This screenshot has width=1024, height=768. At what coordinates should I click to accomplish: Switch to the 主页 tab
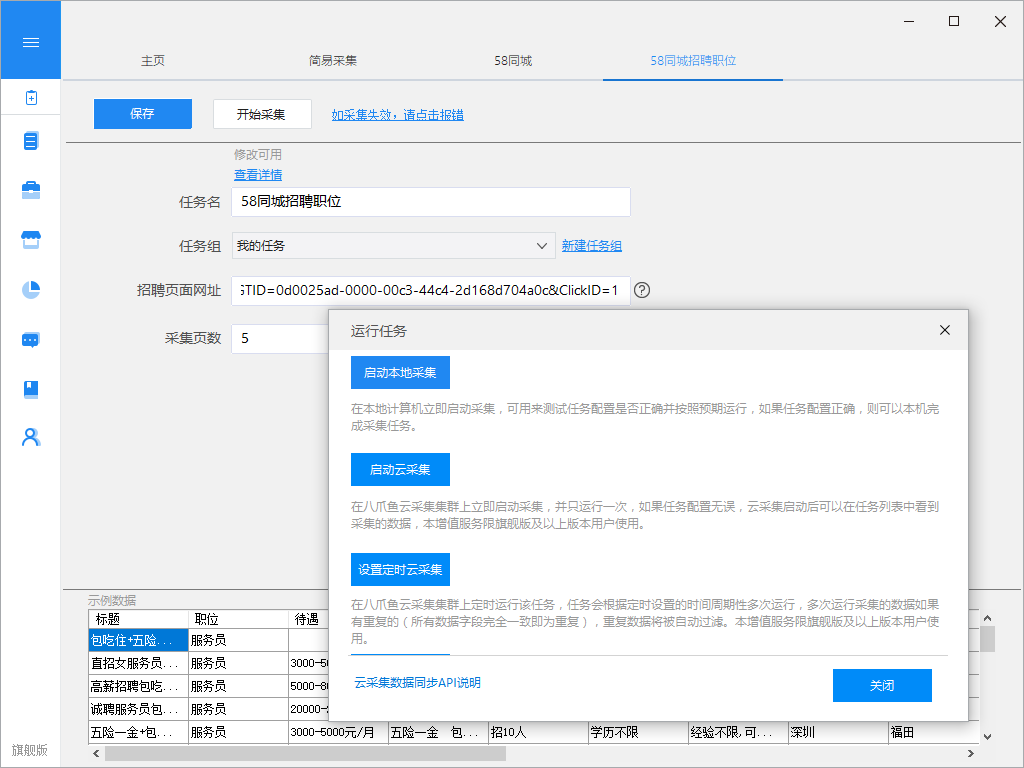(153, 61)
